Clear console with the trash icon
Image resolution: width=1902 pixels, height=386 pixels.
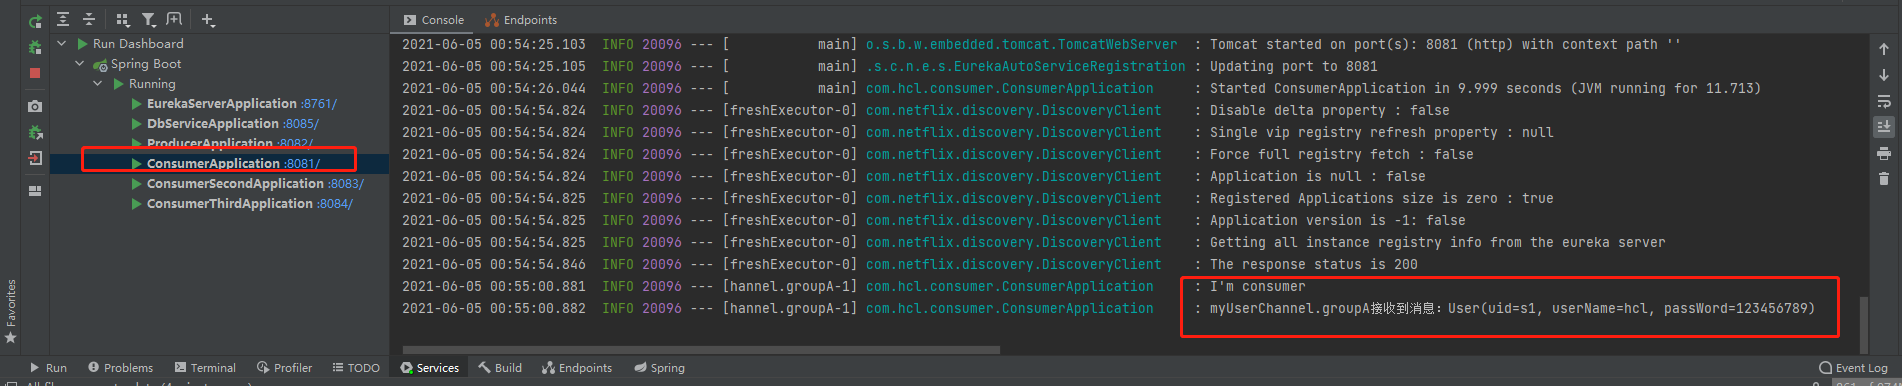(1884, 179)
